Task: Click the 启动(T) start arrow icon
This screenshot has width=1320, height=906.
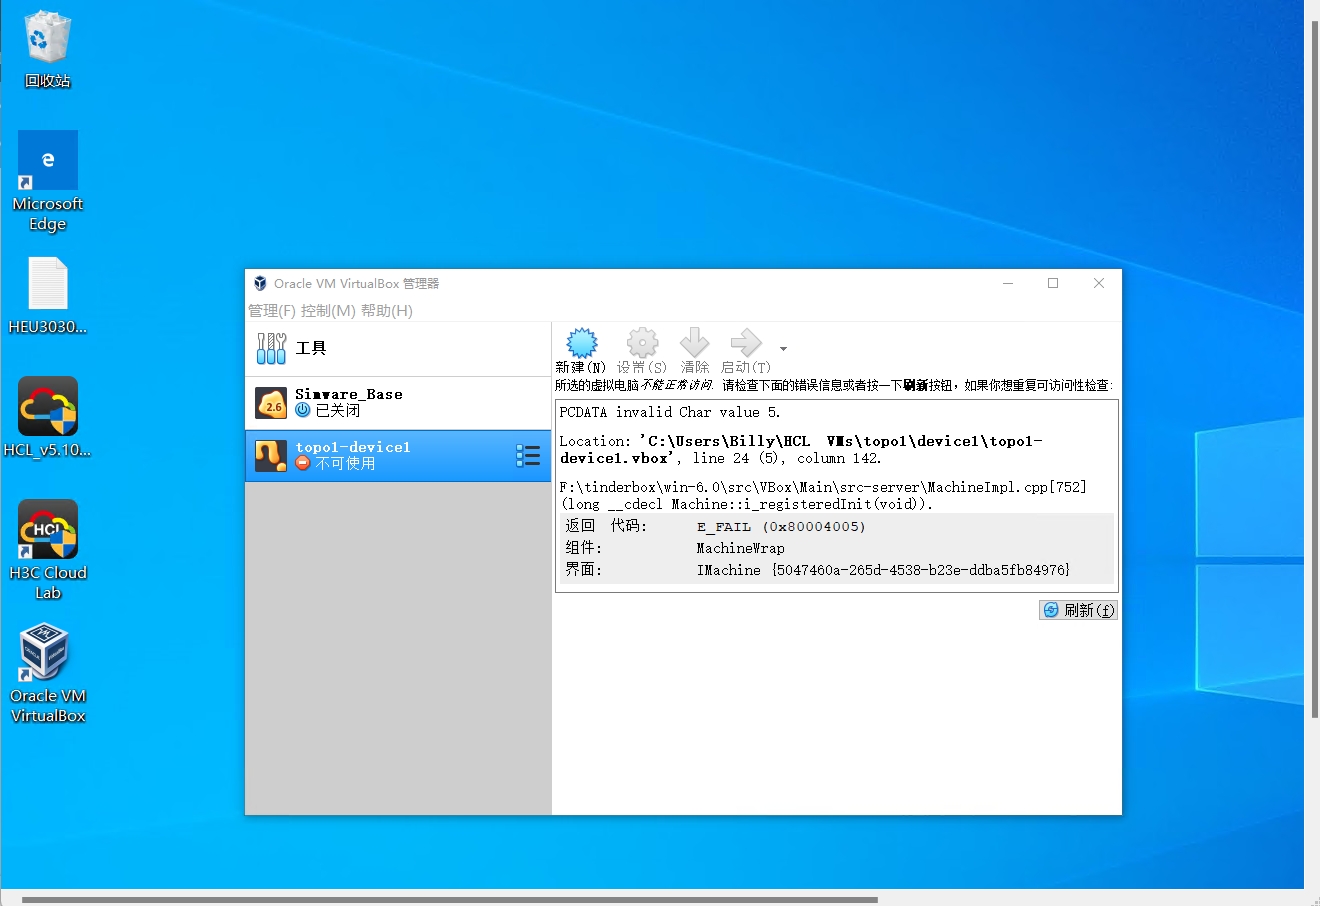Action: pyautogui.click(x=746, y=343)
